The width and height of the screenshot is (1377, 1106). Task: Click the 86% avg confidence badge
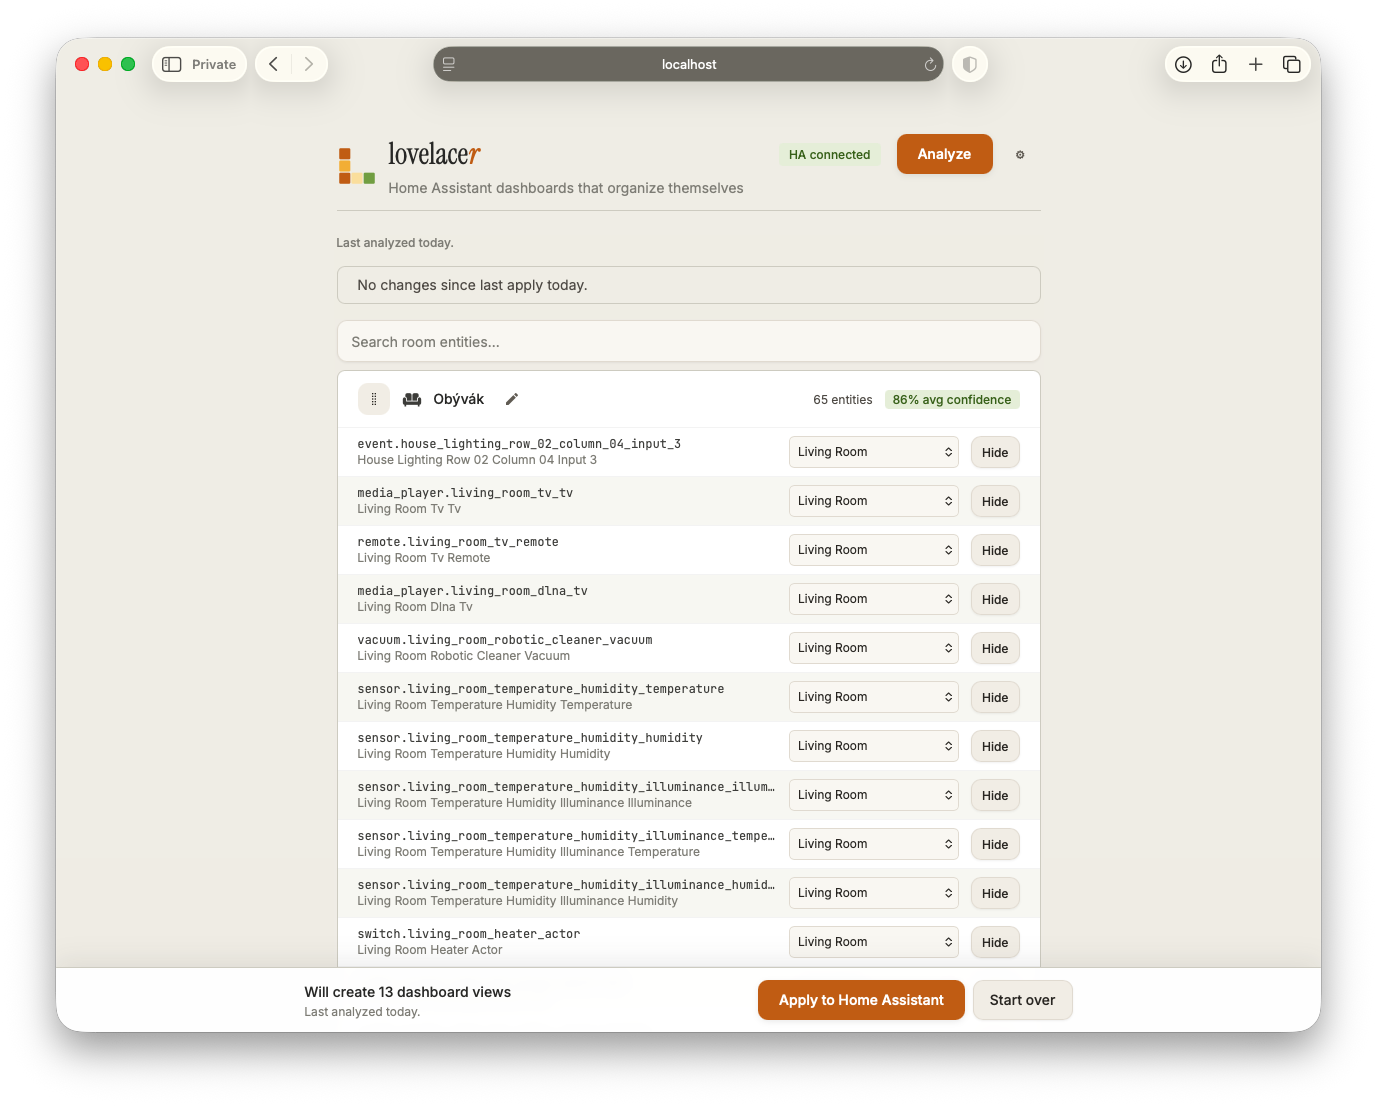coord(952,400)
